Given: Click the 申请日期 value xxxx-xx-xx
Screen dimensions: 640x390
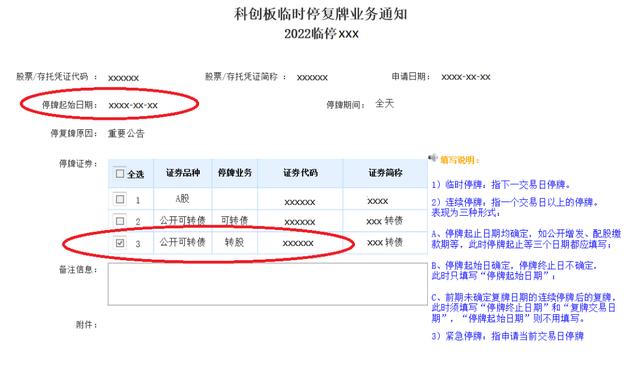Looking at the screenshot, I should tap(466, 77).
